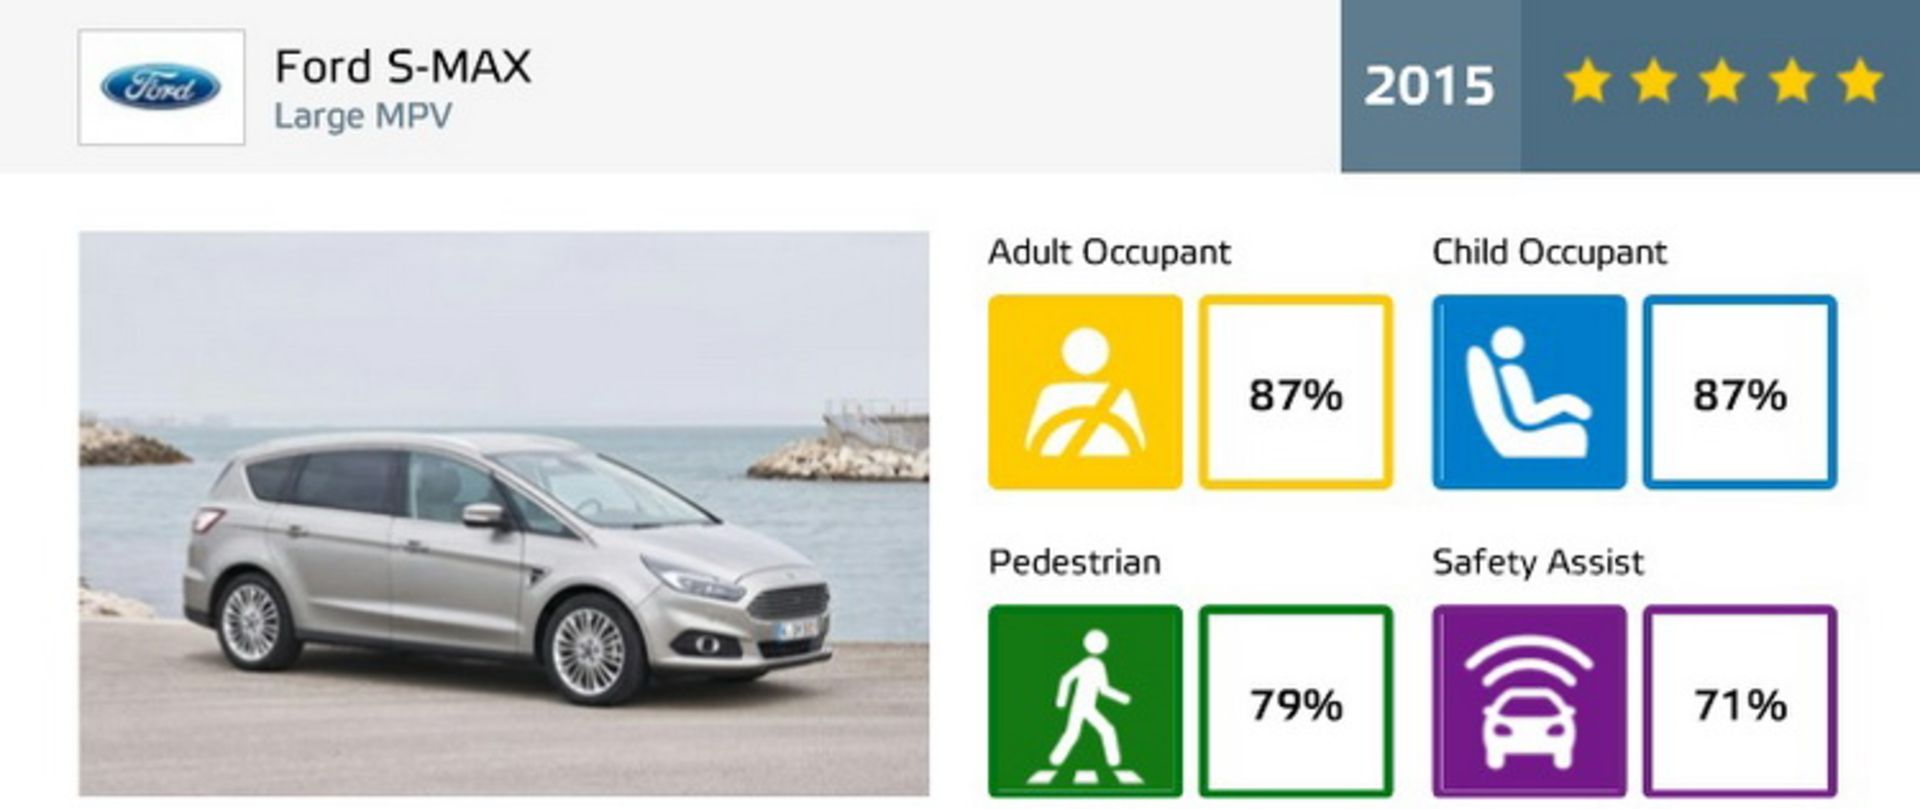The image size is (1920, 809).
Task: Click the Adult Occupant heading
Action: (1109, 252)
